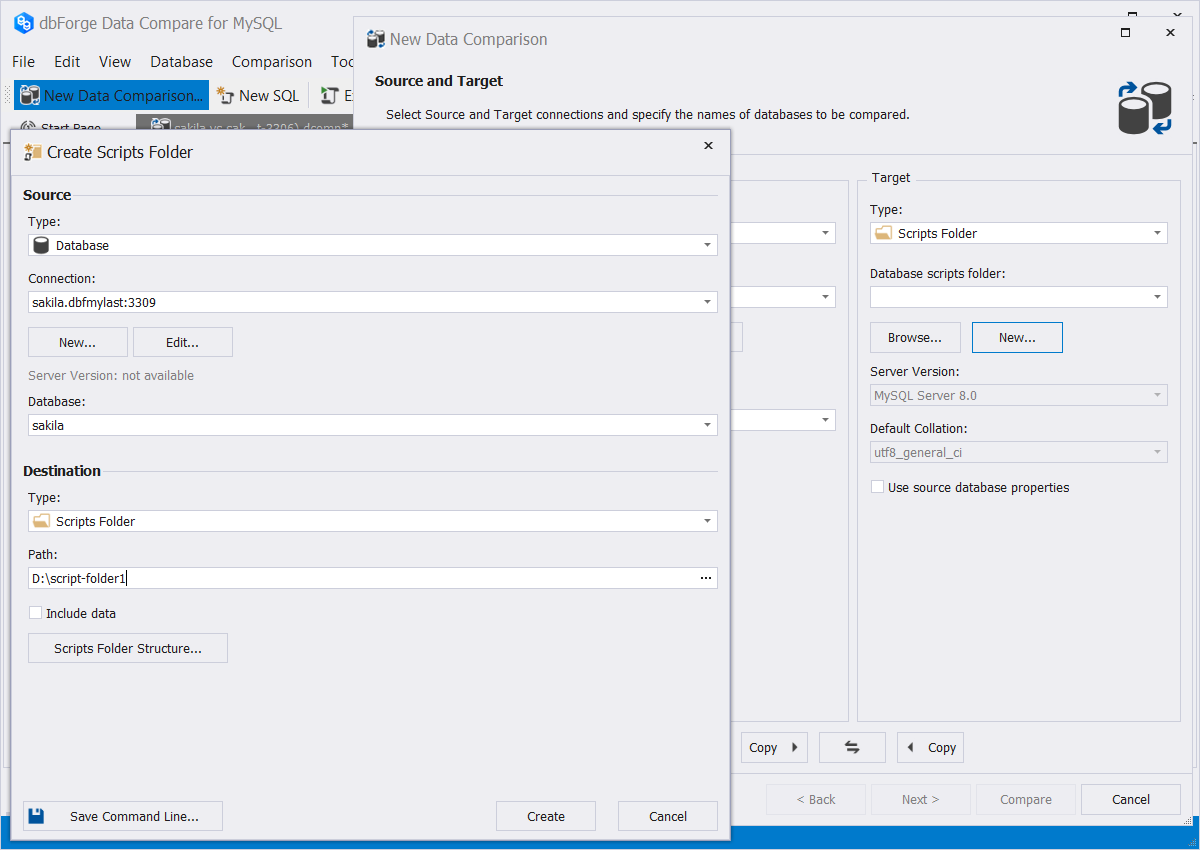Viewport: 1200px width, 850px height.
Task: Click the browse ellipsis in Path field
Action: click(x=706, y=578)
